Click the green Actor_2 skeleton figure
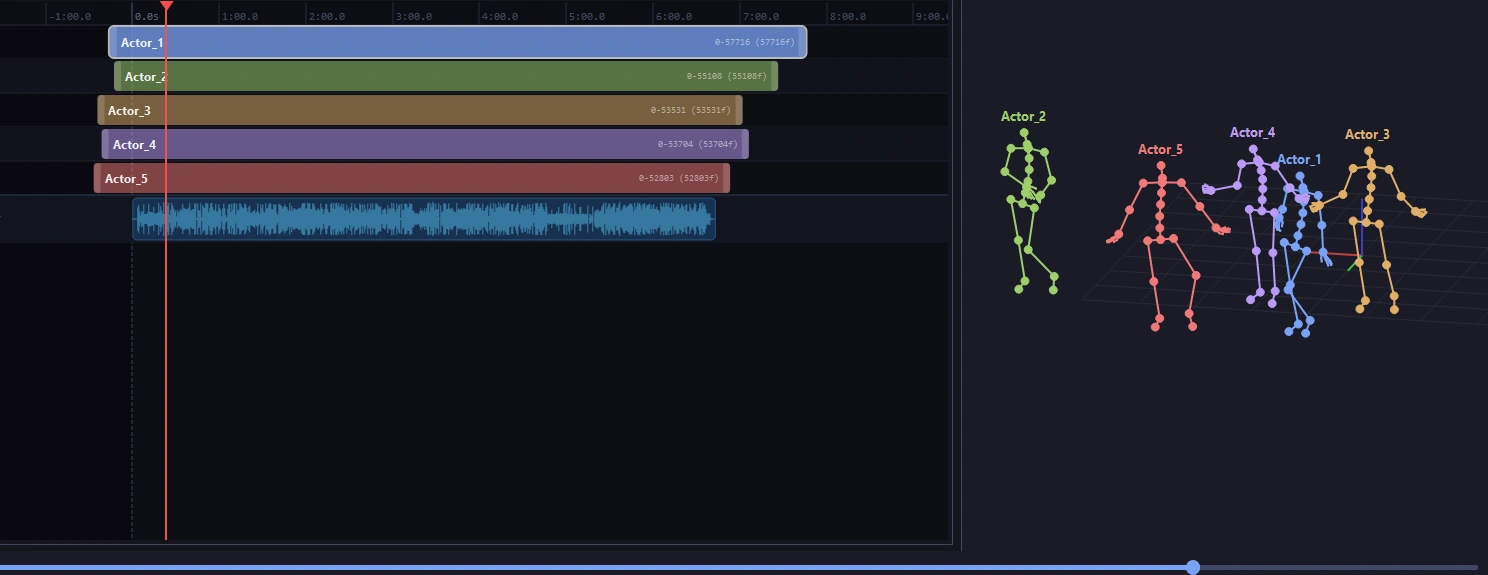Viewport: 1488px width, 575px height. coord(1029,210)
